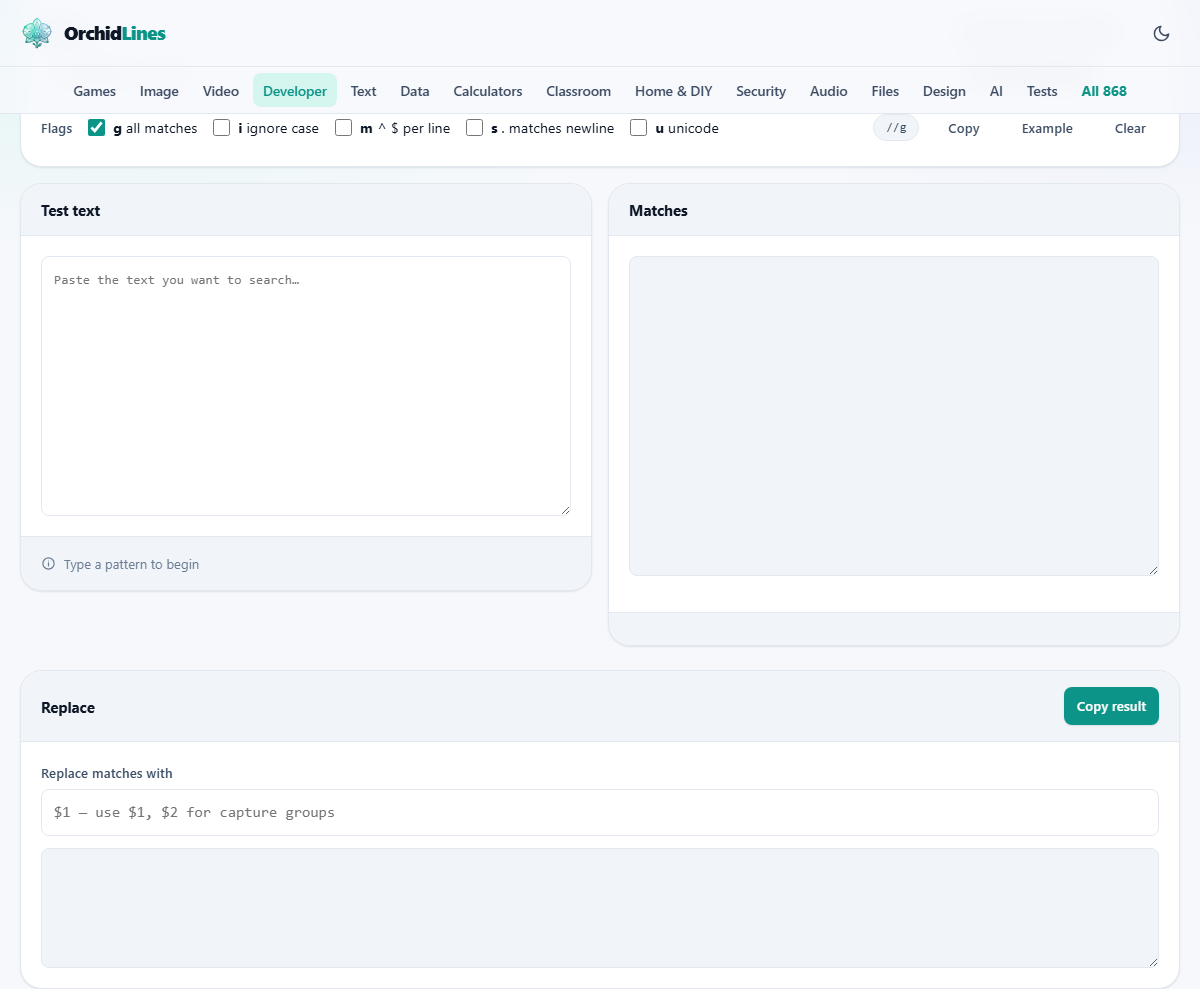Open the Tests category tab
The width and height of the screenshot is (1200, 989).
pos(1042,91)
